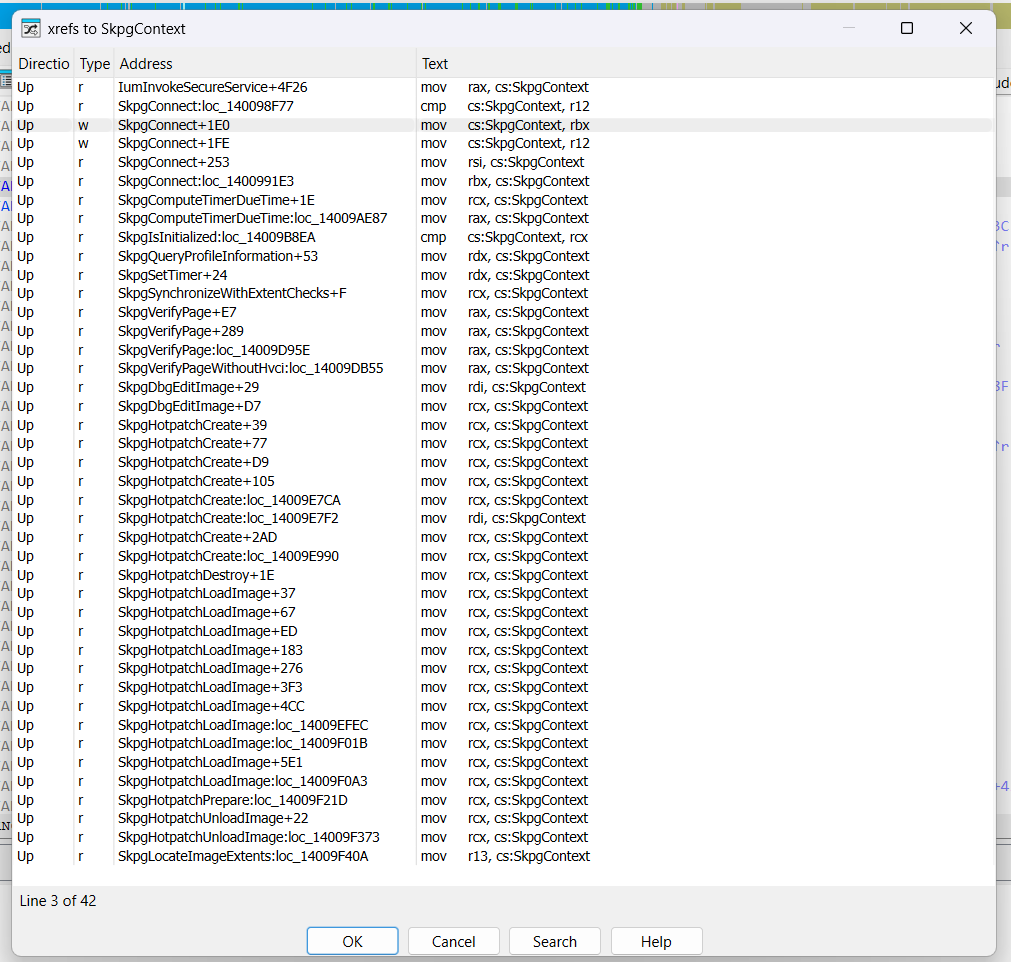
Task: Open the Help button
Action: [656, 941]
